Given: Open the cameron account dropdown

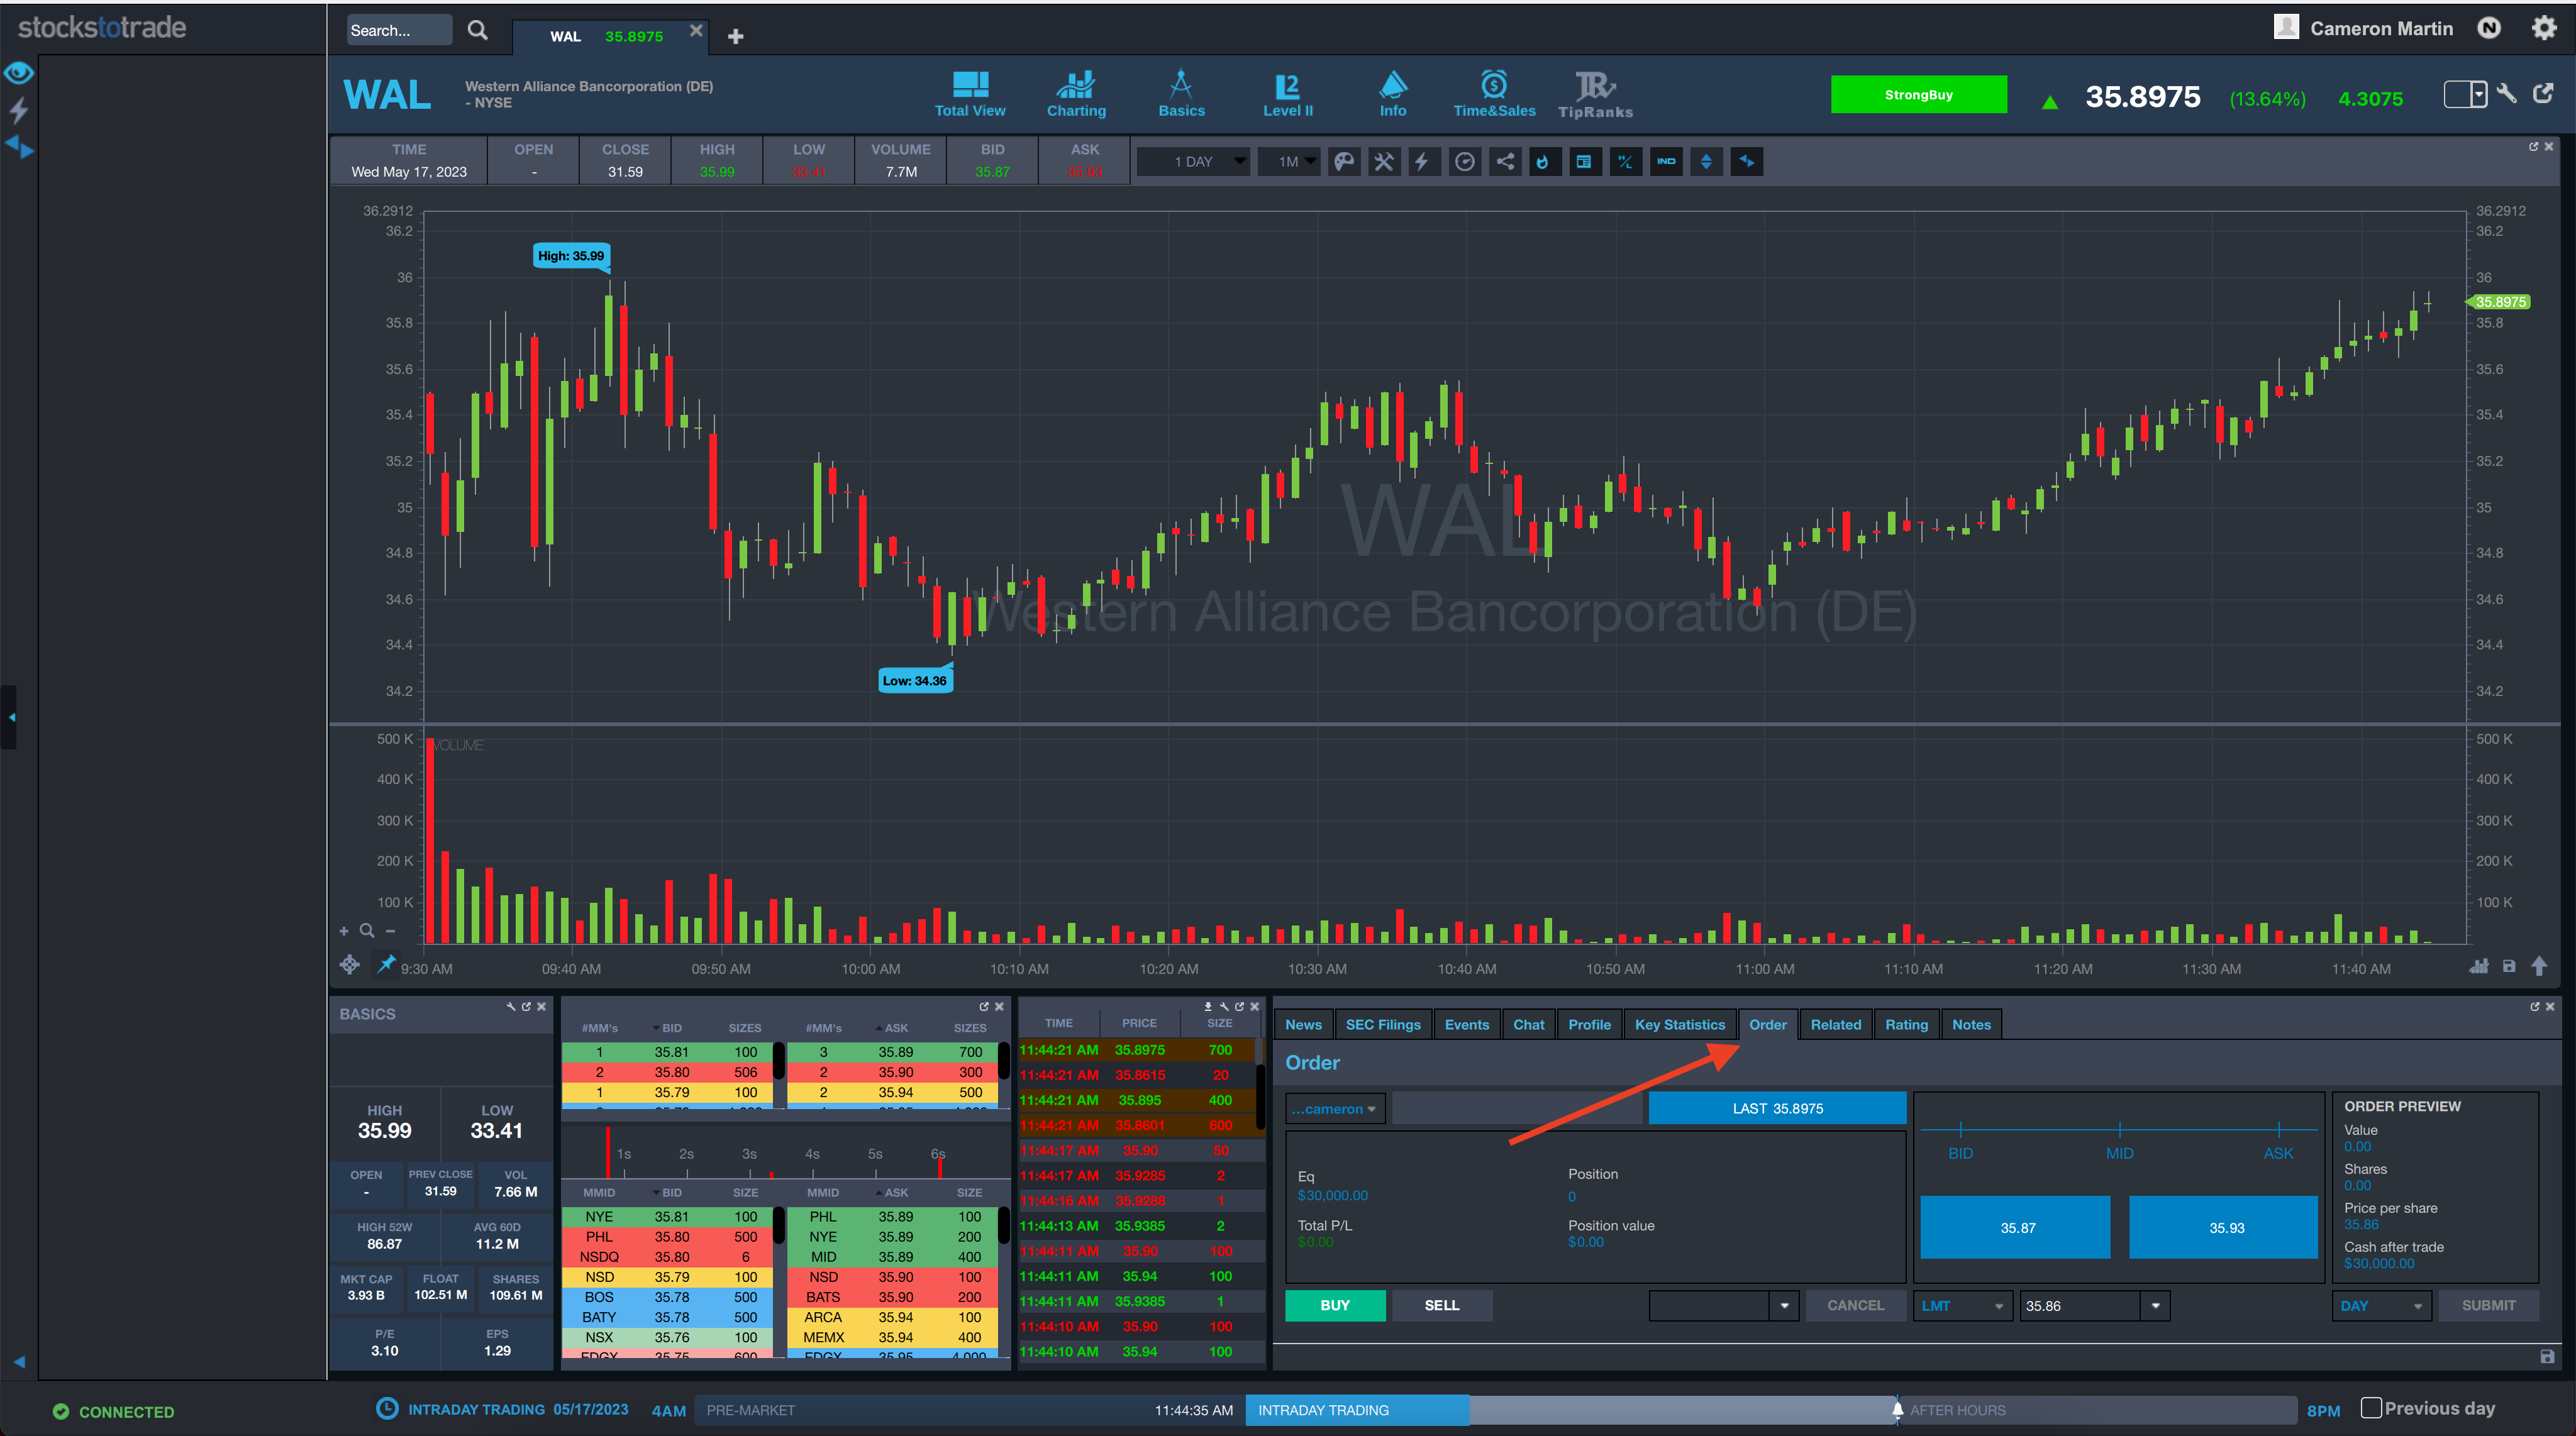Looking at the screenshot, I should [1335, 1109].
